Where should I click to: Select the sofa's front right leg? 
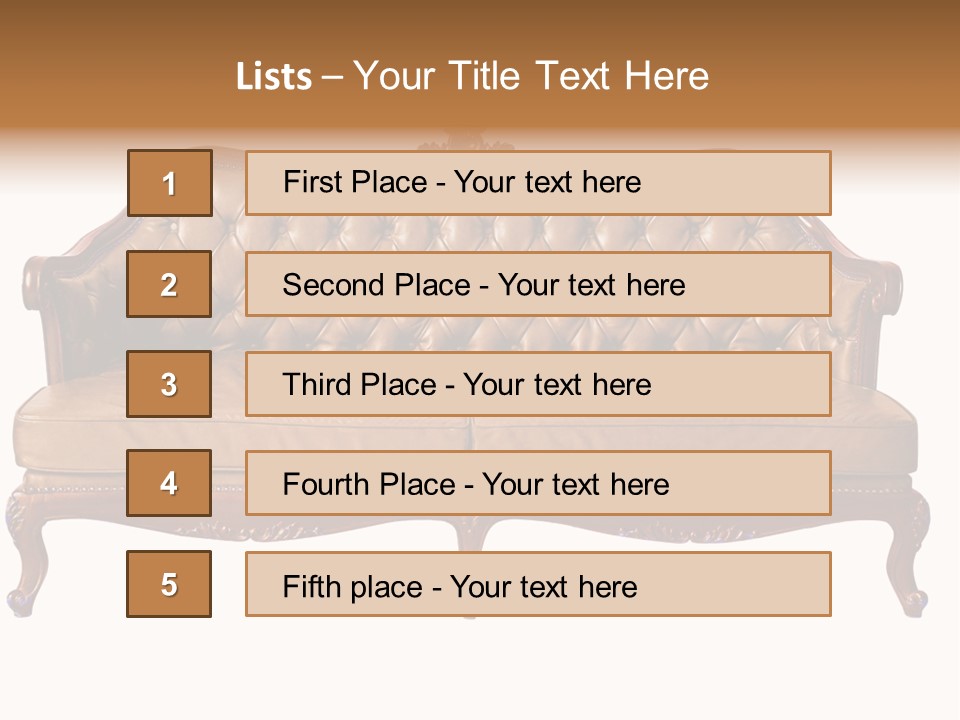[908, 570]
